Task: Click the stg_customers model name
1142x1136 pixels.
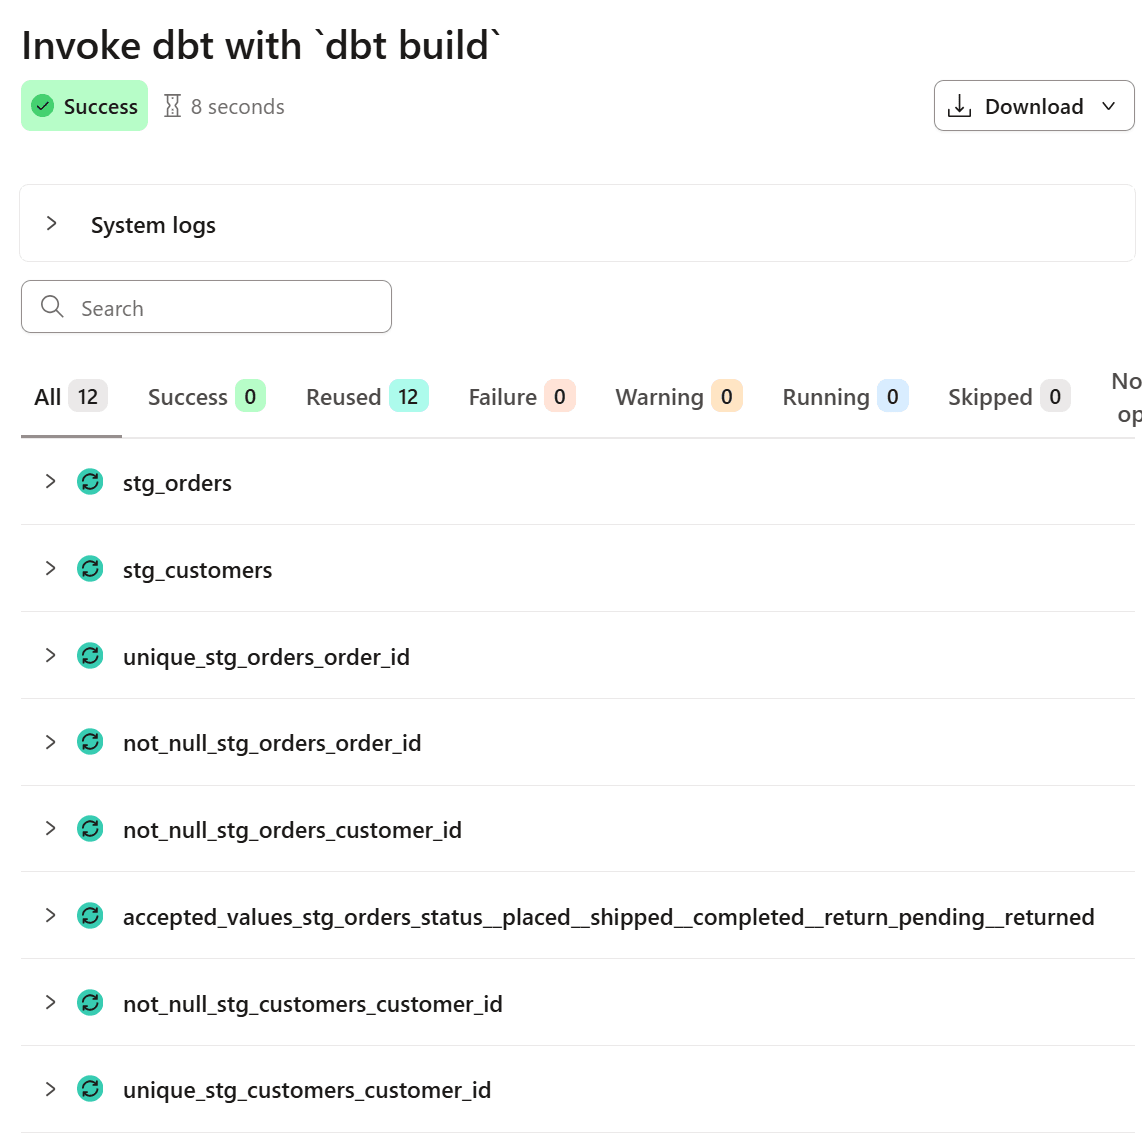Action: coord(197,569)
